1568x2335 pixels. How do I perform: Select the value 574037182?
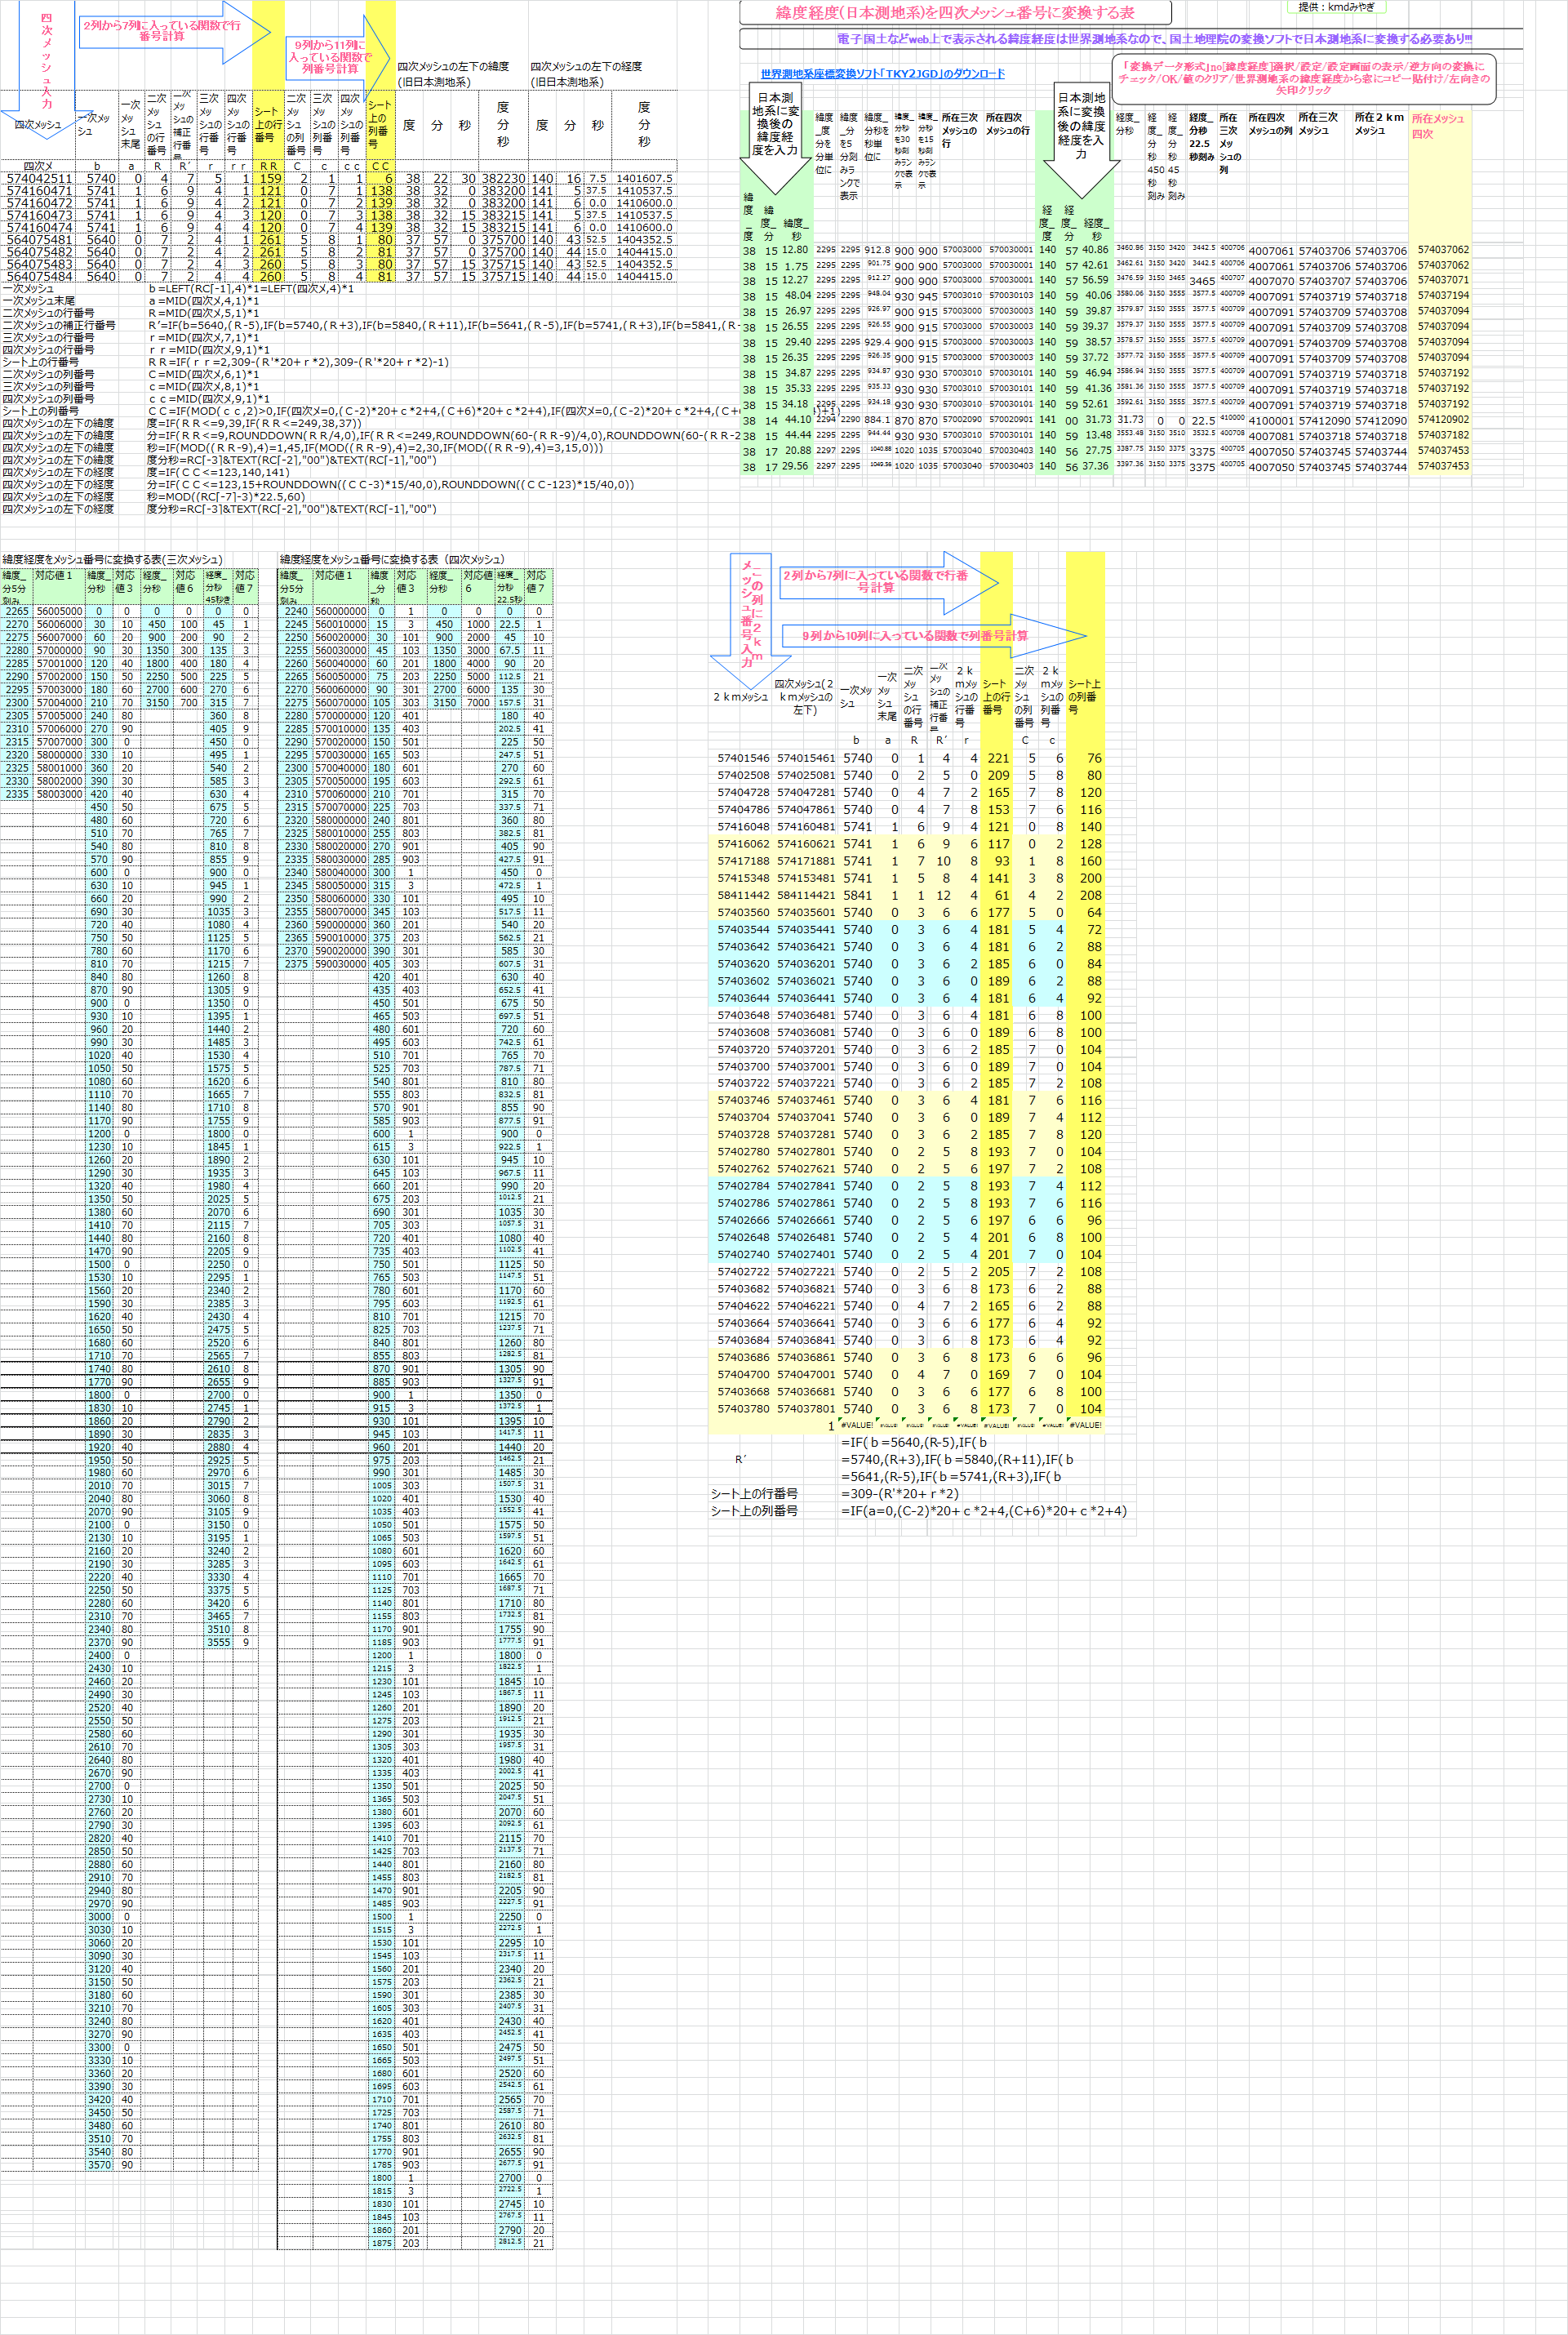pyautogui.click(x=1443, y=436)
